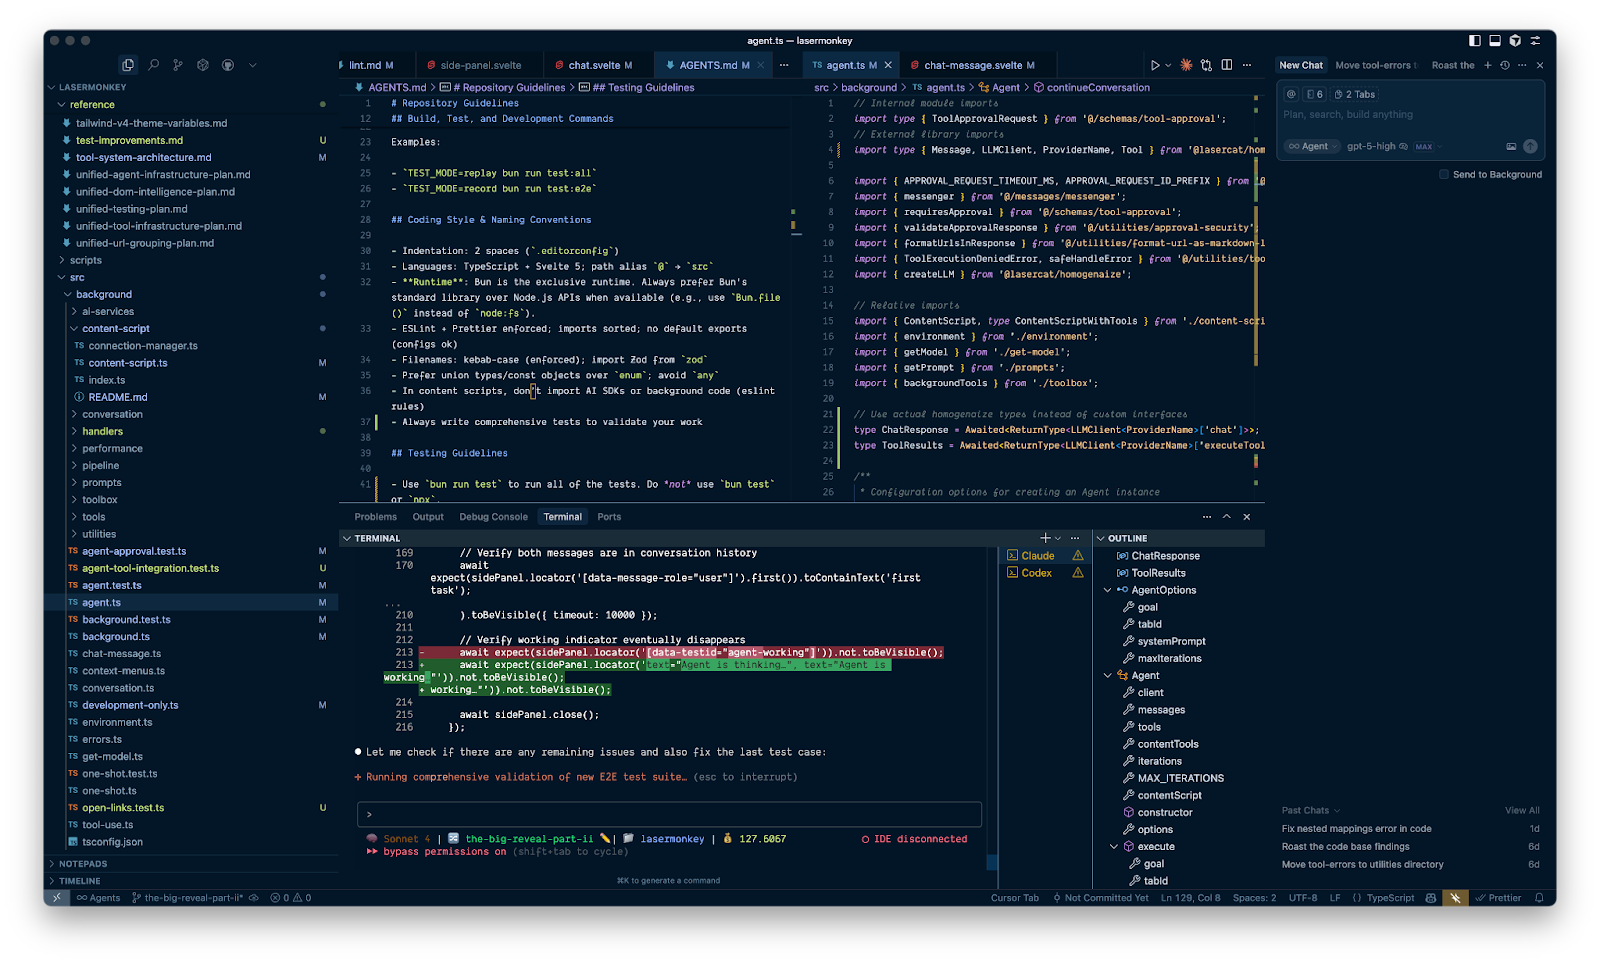The width and height of the screenshot is (1600, 964).
Task: Split the editor to the right
Action: pos(1227,65)
